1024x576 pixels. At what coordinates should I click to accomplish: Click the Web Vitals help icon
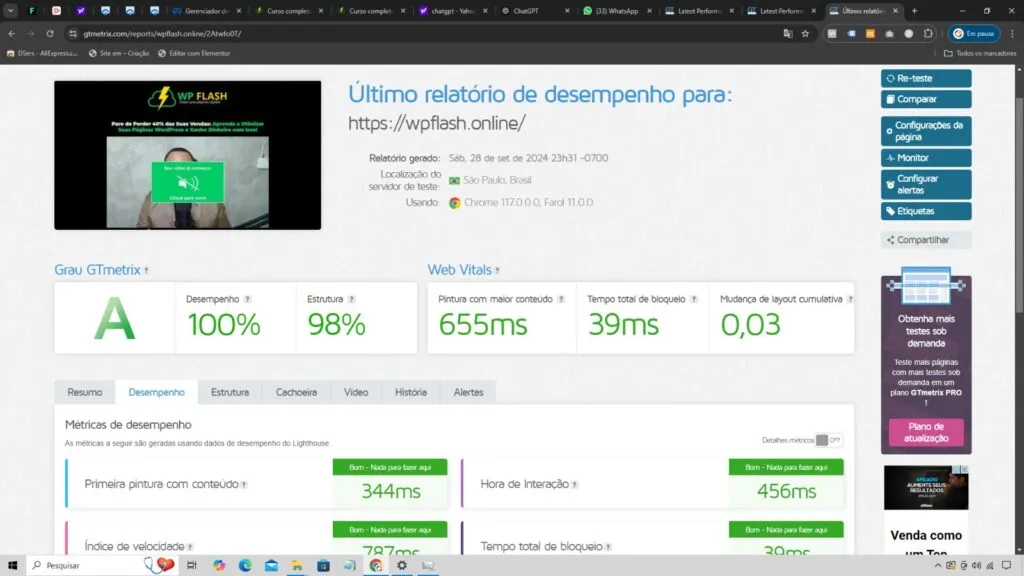(498, 270)
